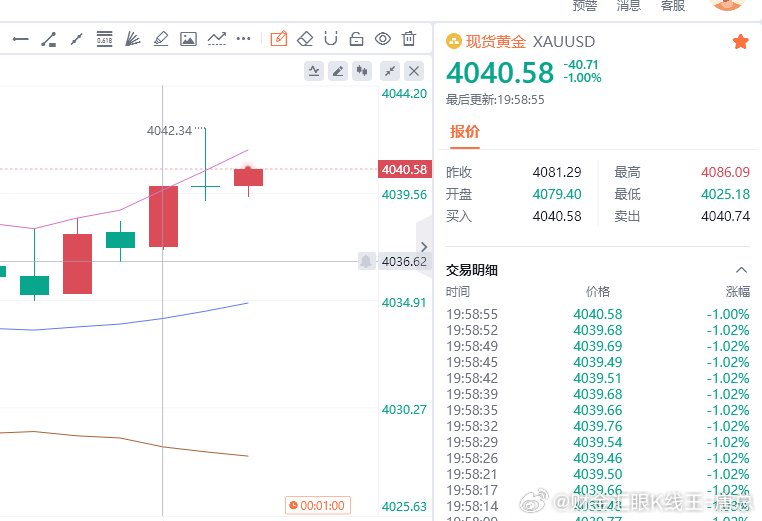The image size is (762, 521).
Task: Select the 19:58:32 trade row time
Action: (x=472, y=426)
